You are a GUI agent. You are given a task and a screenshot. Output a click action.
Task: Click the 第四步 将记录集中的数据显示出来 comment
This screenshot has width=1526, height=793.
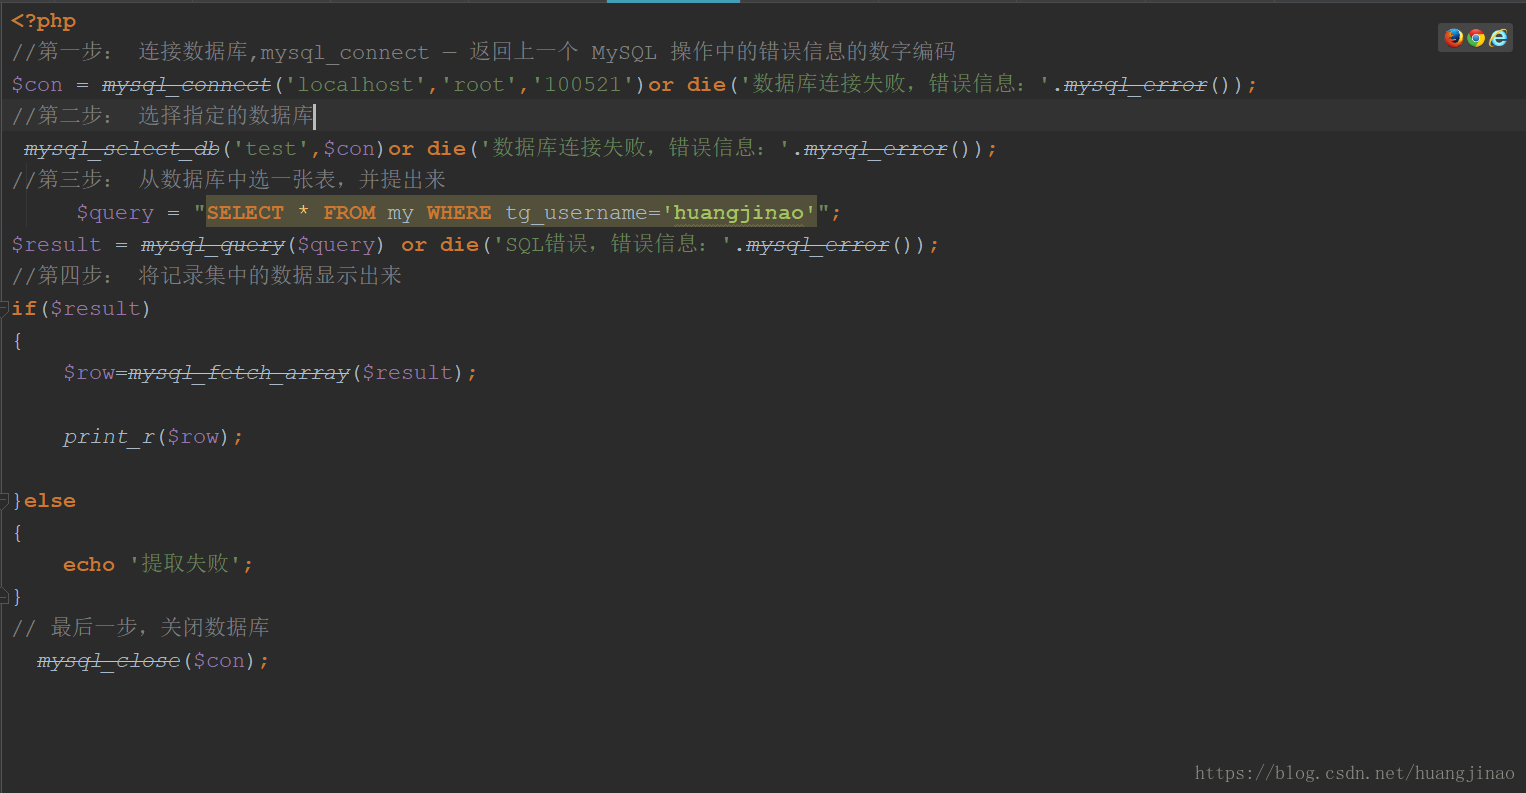tap(206, 276)
